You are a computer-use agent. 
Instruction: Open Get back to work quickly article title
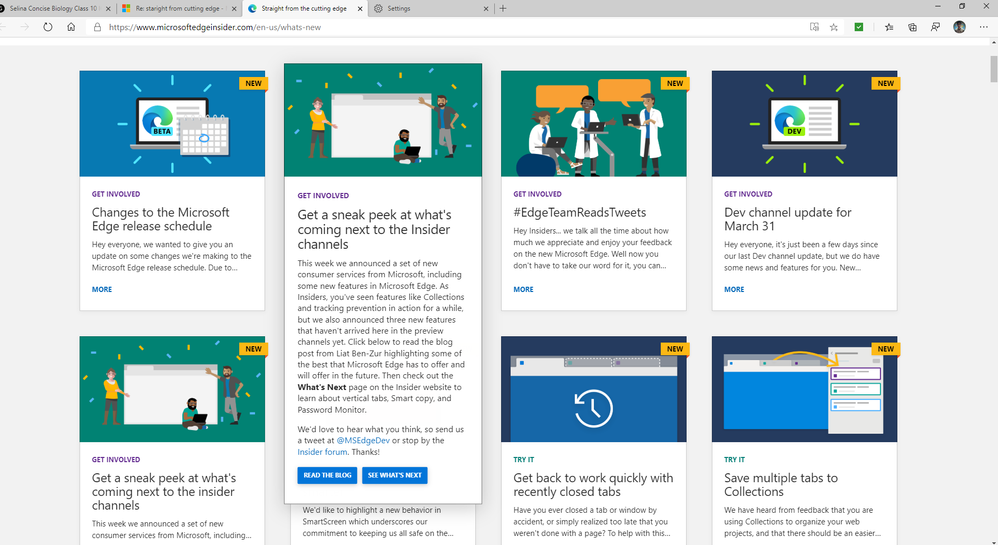point(593,485)
